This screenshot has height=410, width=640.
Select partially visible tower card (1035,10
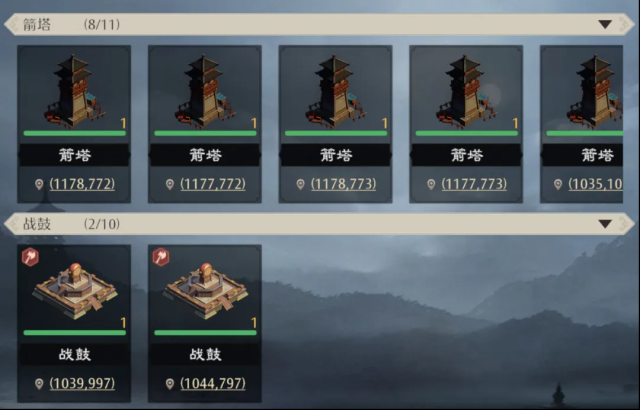(582, 124)
